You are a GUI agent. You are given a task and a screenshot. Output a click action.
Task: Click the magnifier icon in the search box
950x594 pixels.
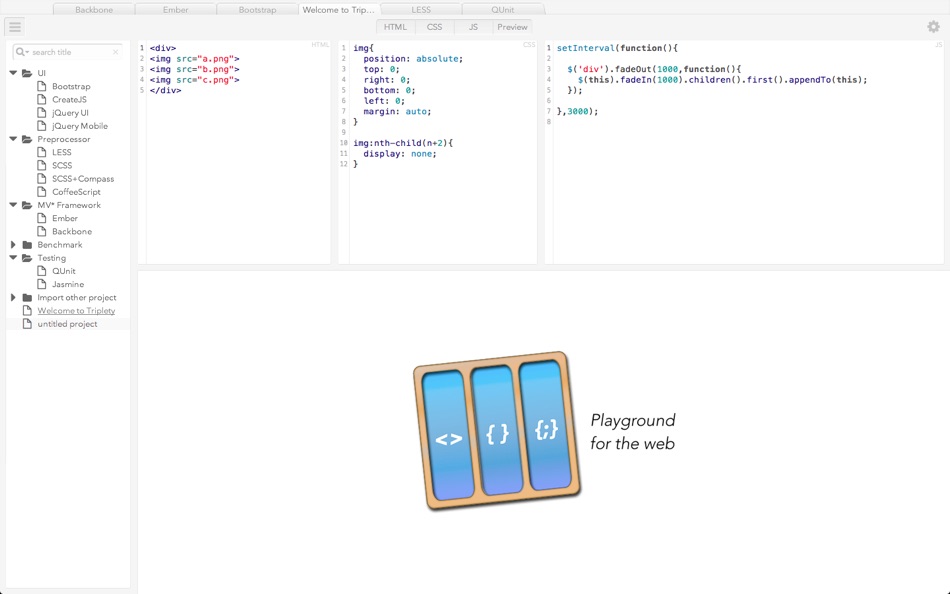21,52
